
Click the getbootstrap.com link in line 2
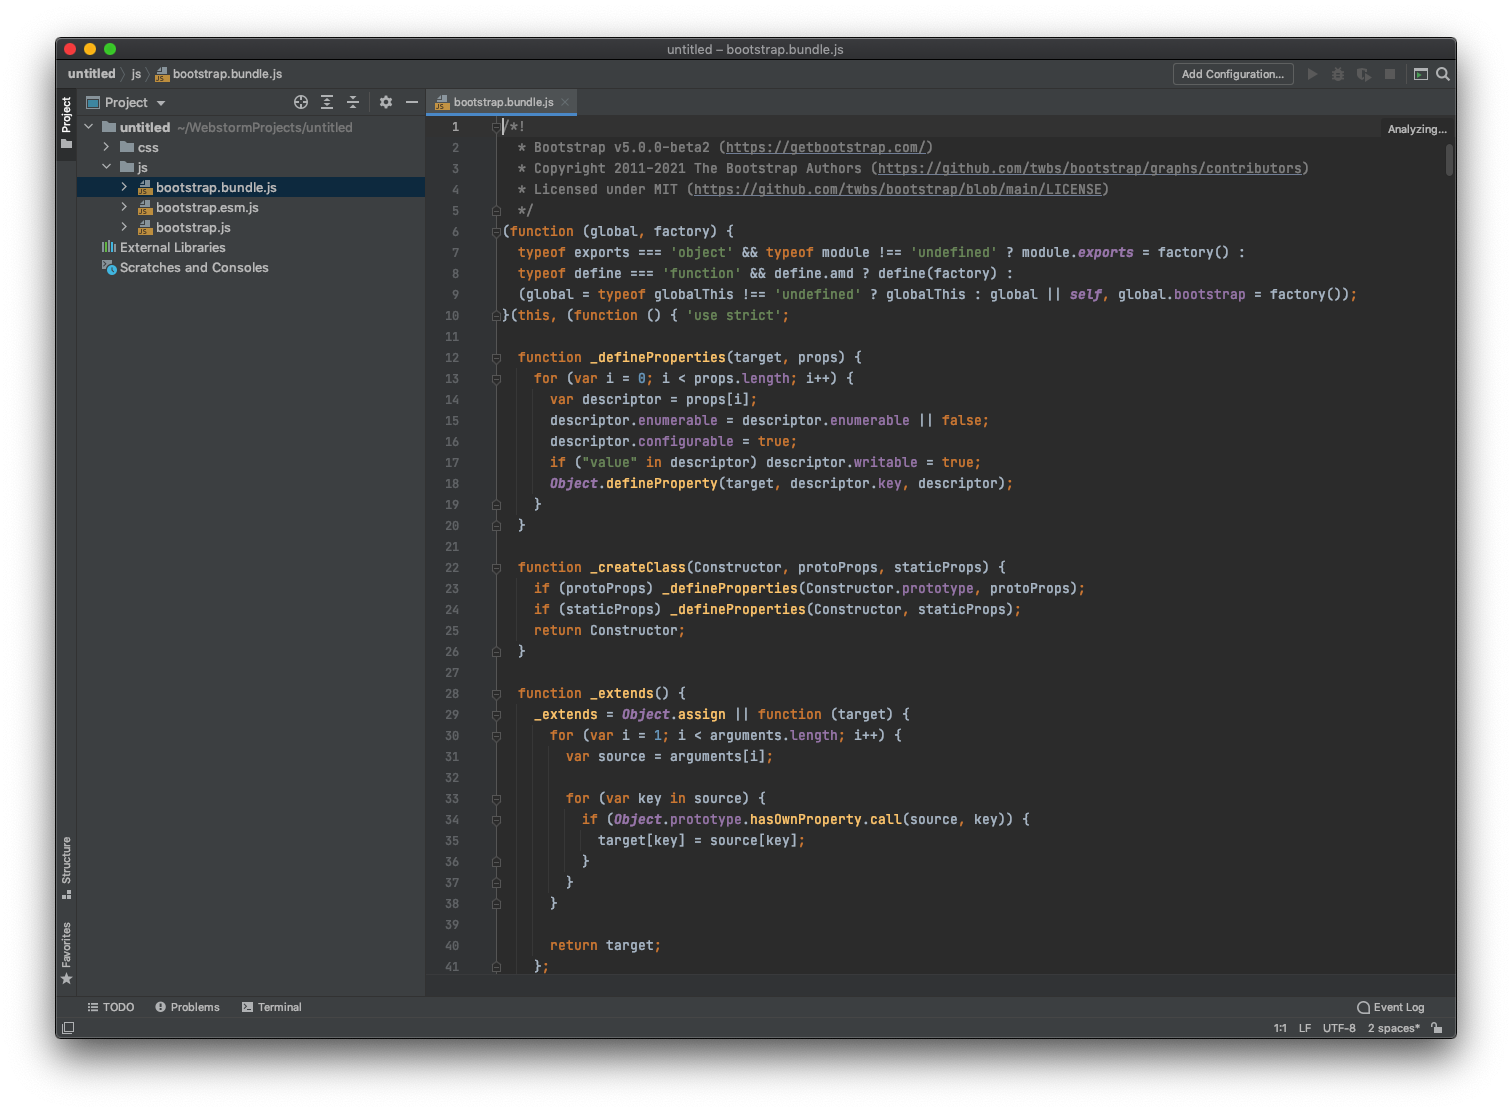[x=826, y=148]
